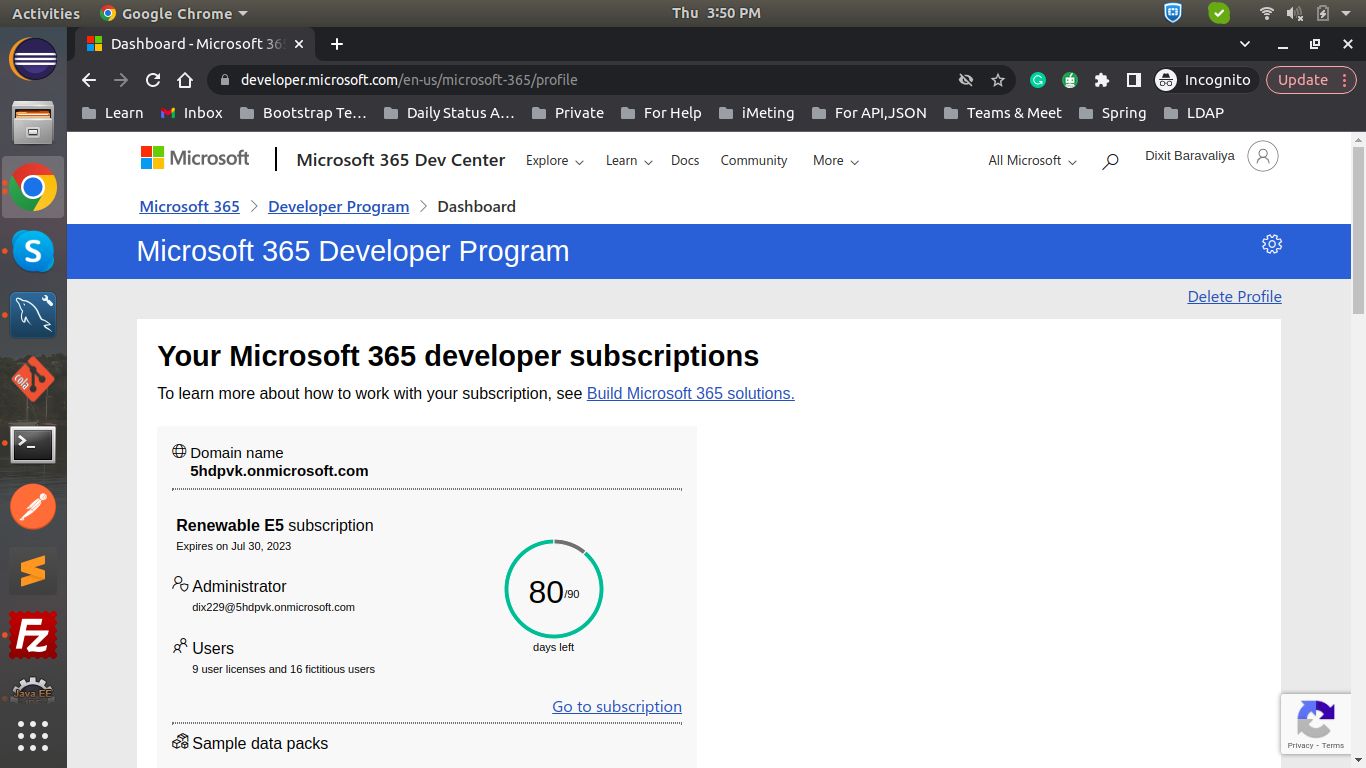Screen dimensions: 1366x768
Task: Go back to the previous page
Action: click(x=89, y=80)
